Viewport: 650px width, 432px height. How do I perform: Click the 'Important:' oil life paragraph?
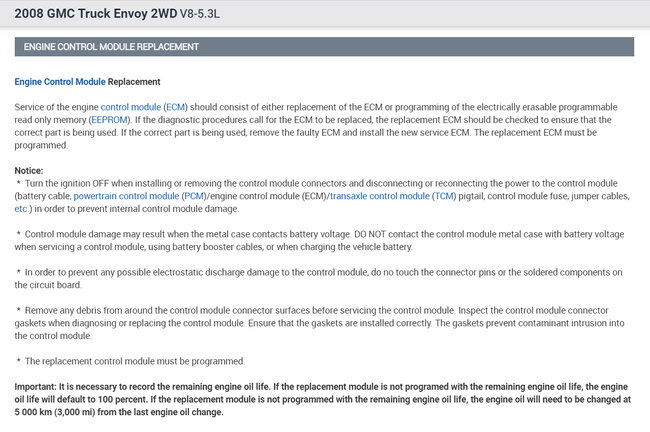pos(323,399)
